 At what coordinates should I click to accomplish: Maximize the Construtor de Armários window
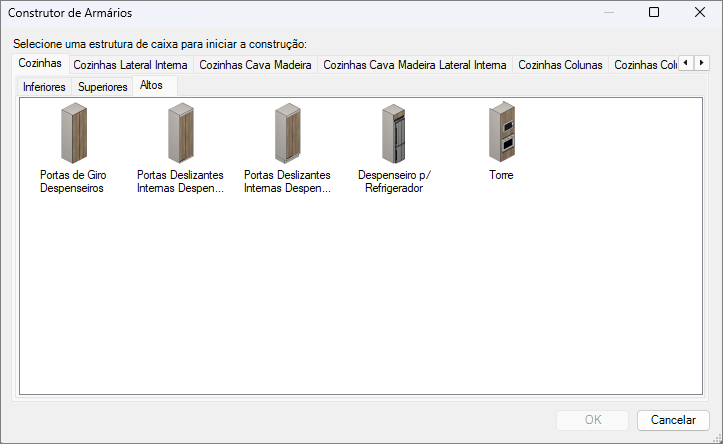(x=654, y=12)
